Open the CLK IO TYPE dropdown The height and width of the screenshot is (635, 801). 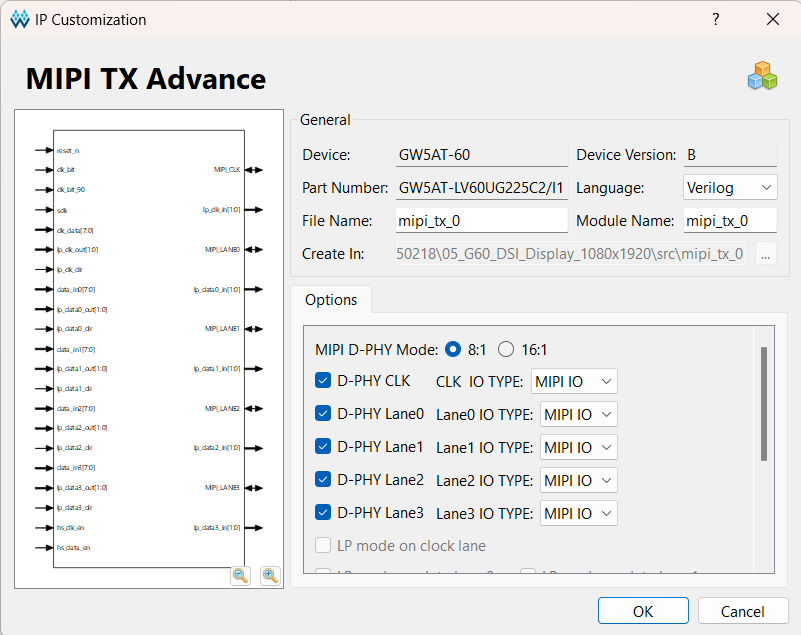[574, 381]
